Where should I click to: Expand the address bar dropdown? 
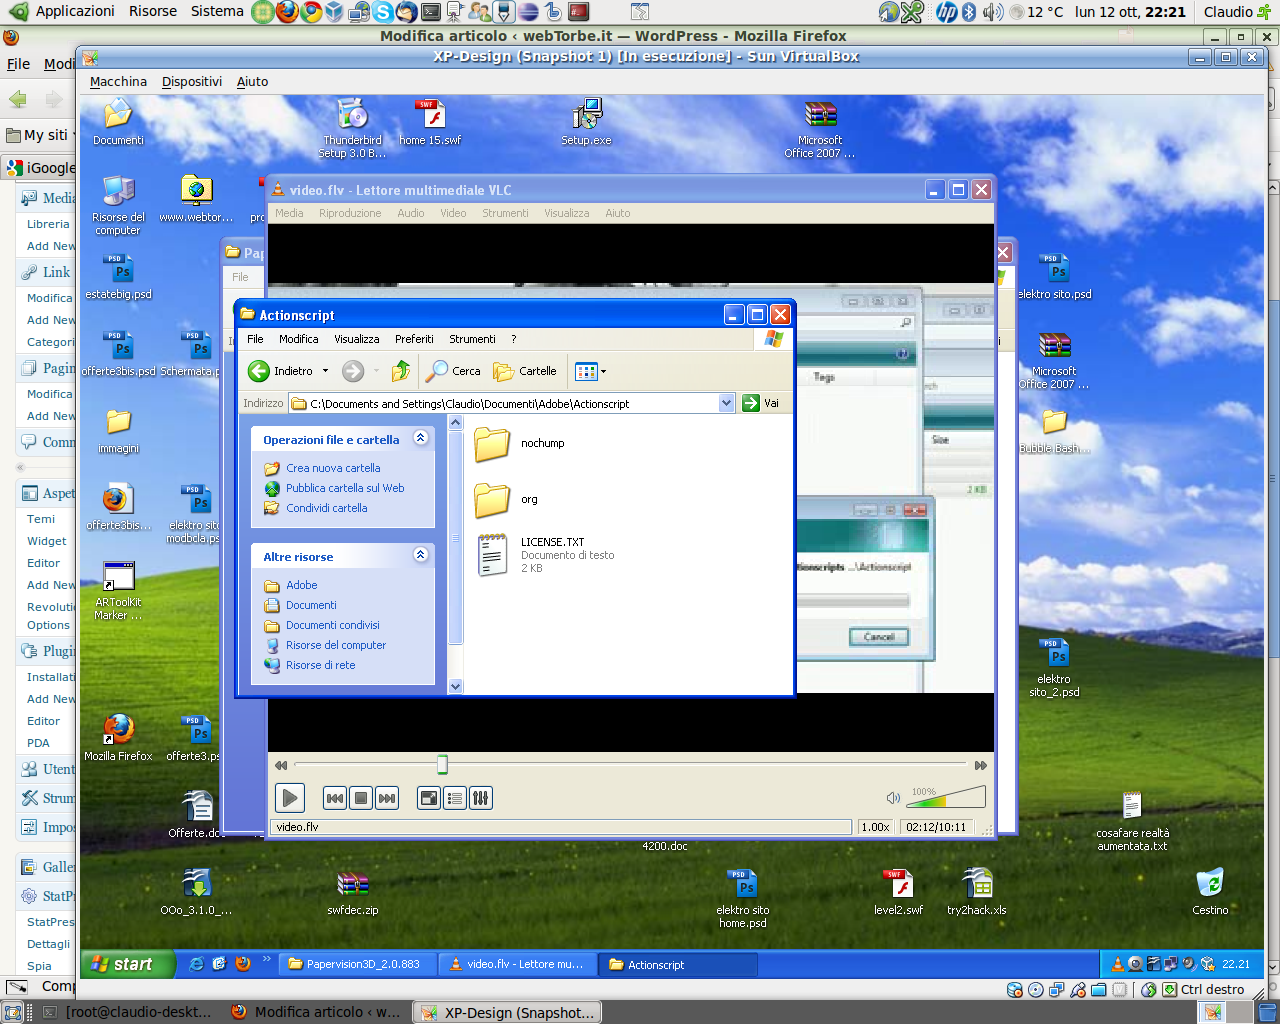pos(726,403)
